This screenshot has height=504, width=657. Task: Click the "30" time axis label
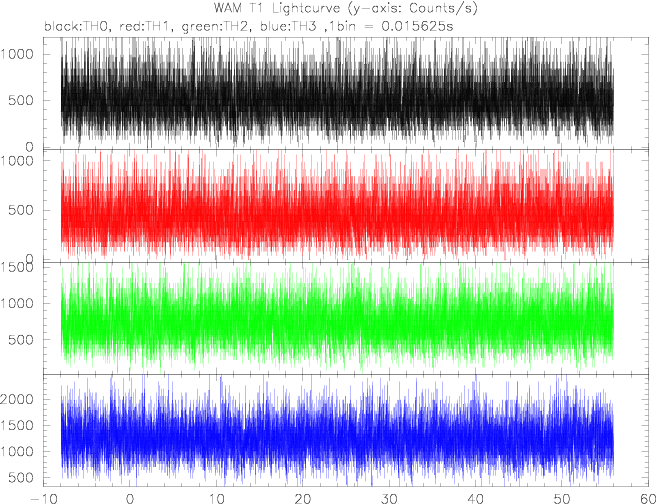(x=389, y=499)
